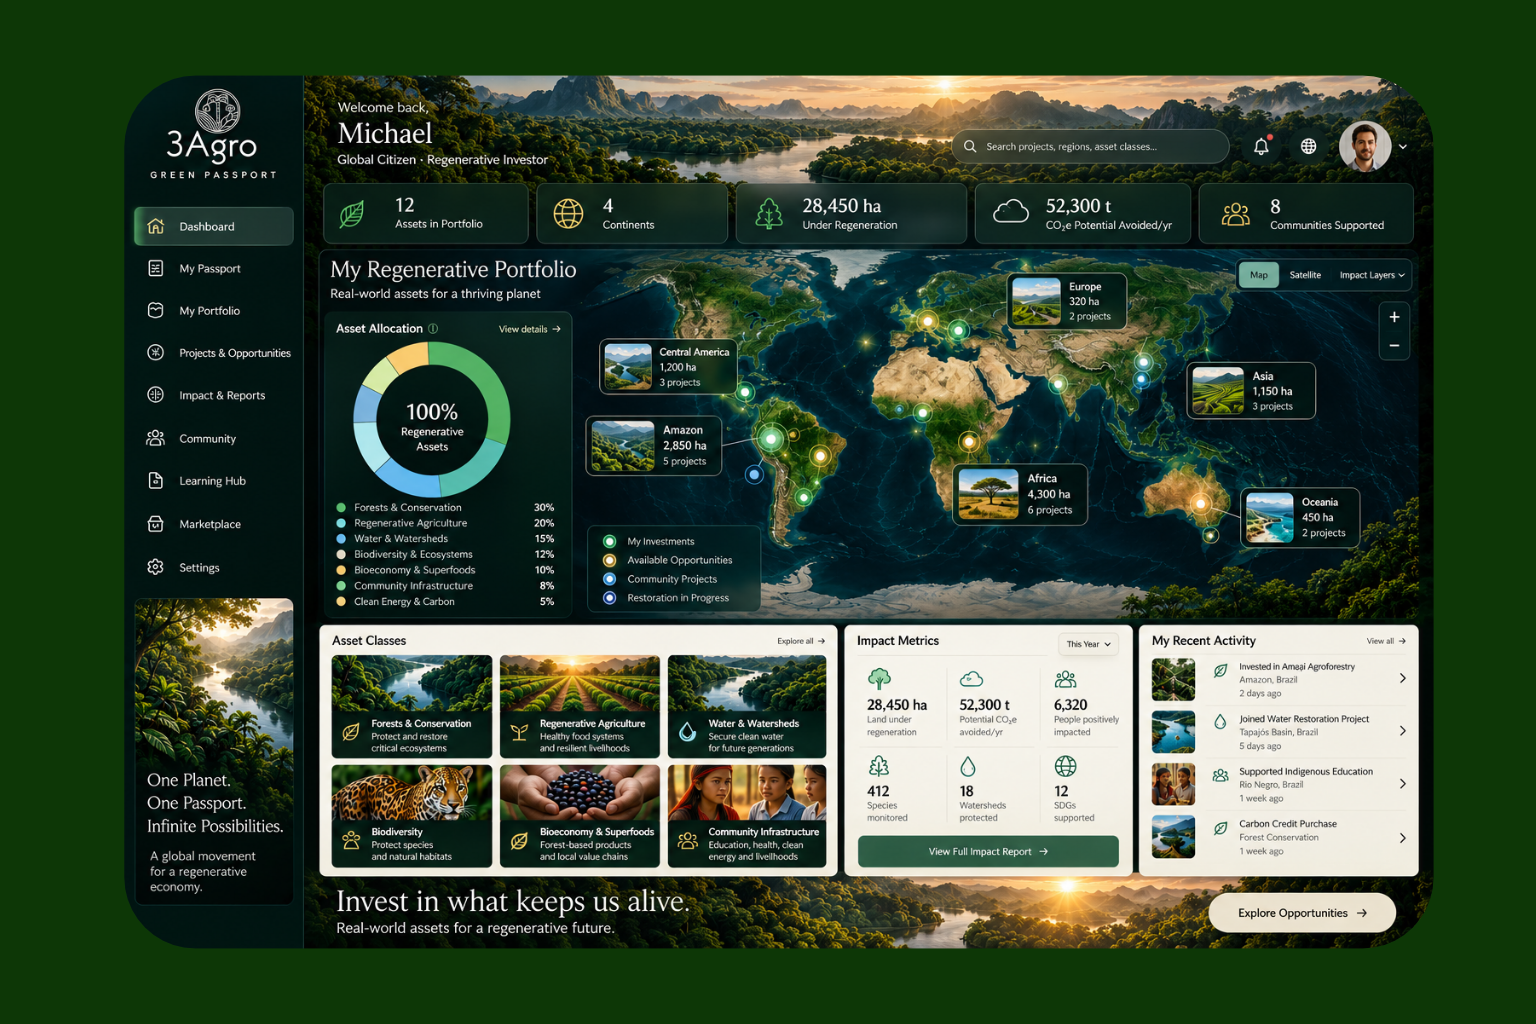Click the cloud CO₂e Avoided icon
Viewport: 1536px width, 1024px height.
1011,212
